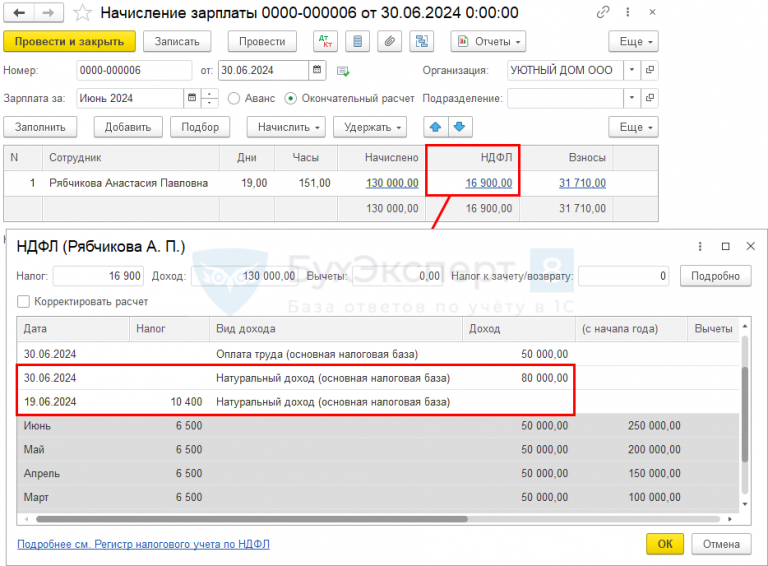The height and width of the screenshot is (566, 768).
Task: Click the Провести button
Action: click(262, 42)
